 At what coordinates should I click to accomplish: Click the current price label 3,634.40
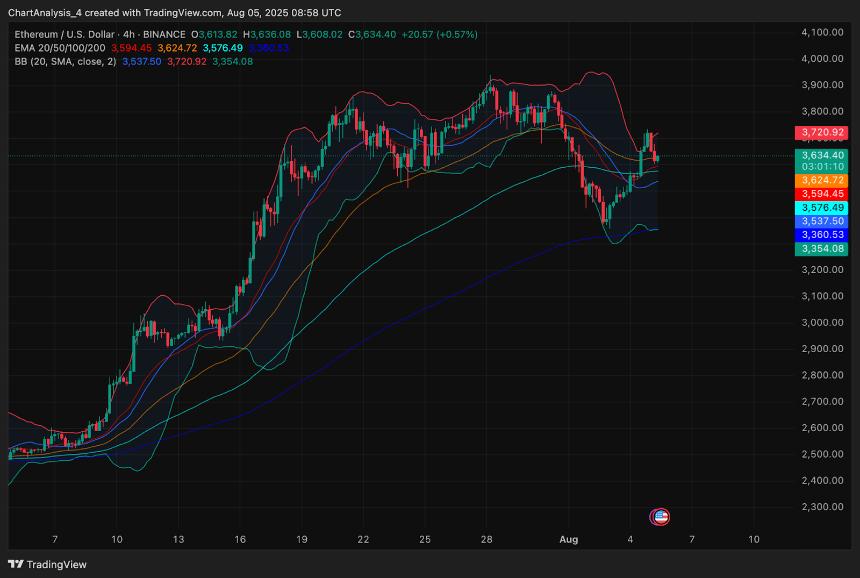coord(820,155)
